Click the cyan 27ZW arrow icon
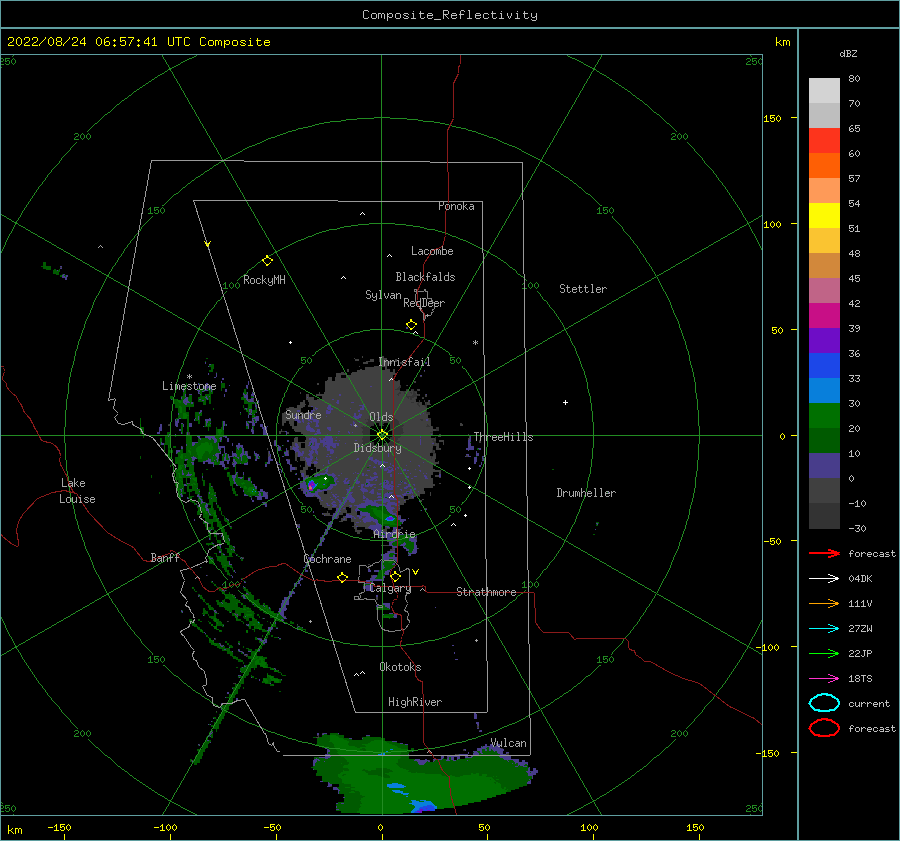The width and height of the screenshot is (900, 841). [x=824, y=629]
